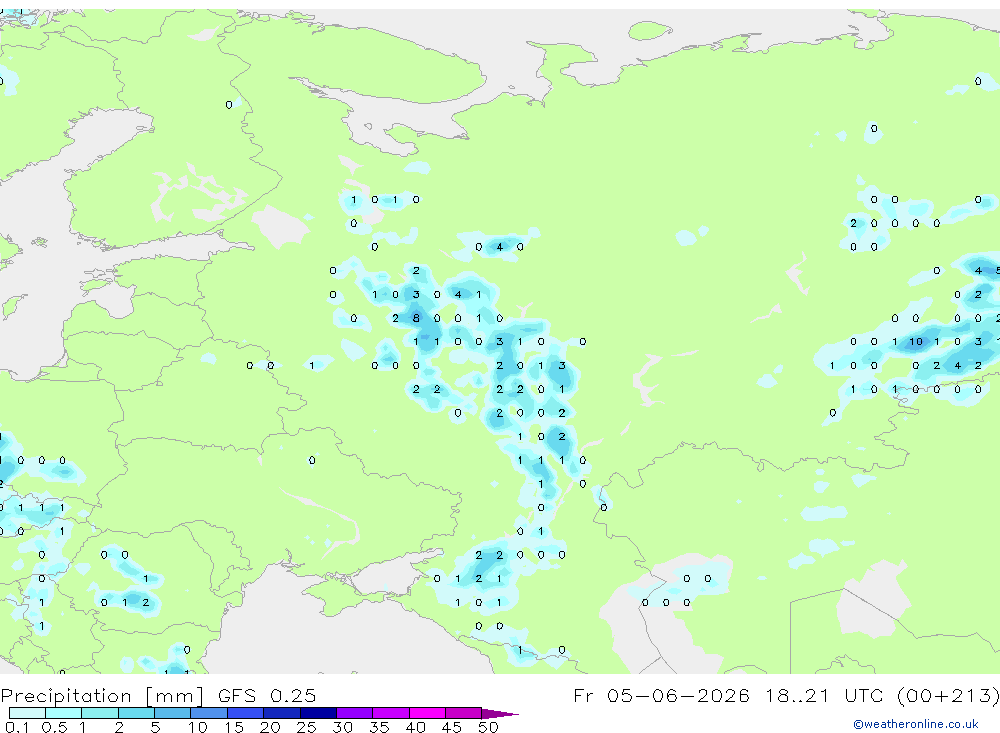Click the 35–40 mm violet legend swatch

pos(391,713)
